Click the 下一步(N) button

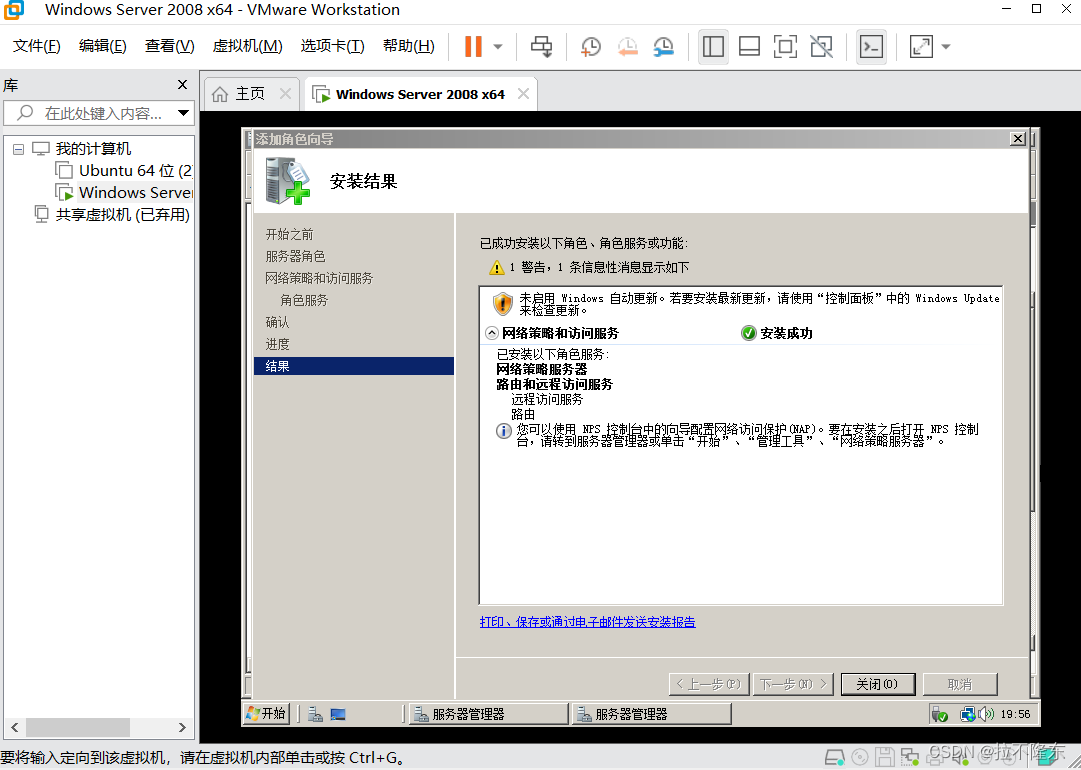click(793, 684)
